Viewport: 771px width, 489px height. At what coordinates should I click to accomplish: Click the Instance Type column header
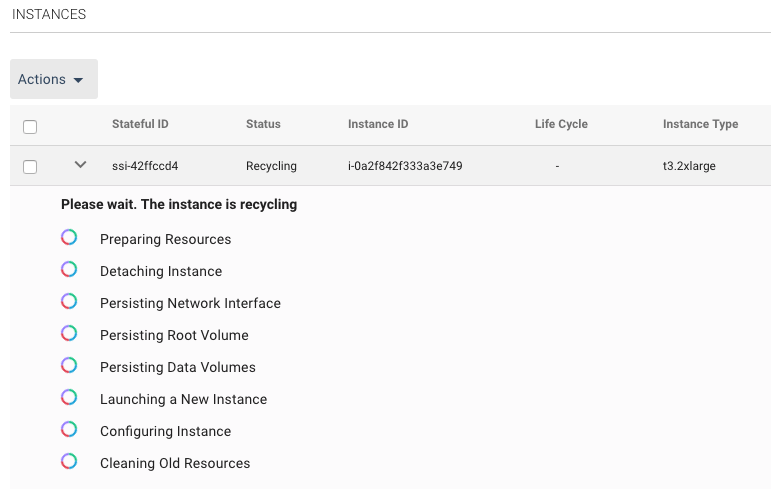(x=700, y=124)
